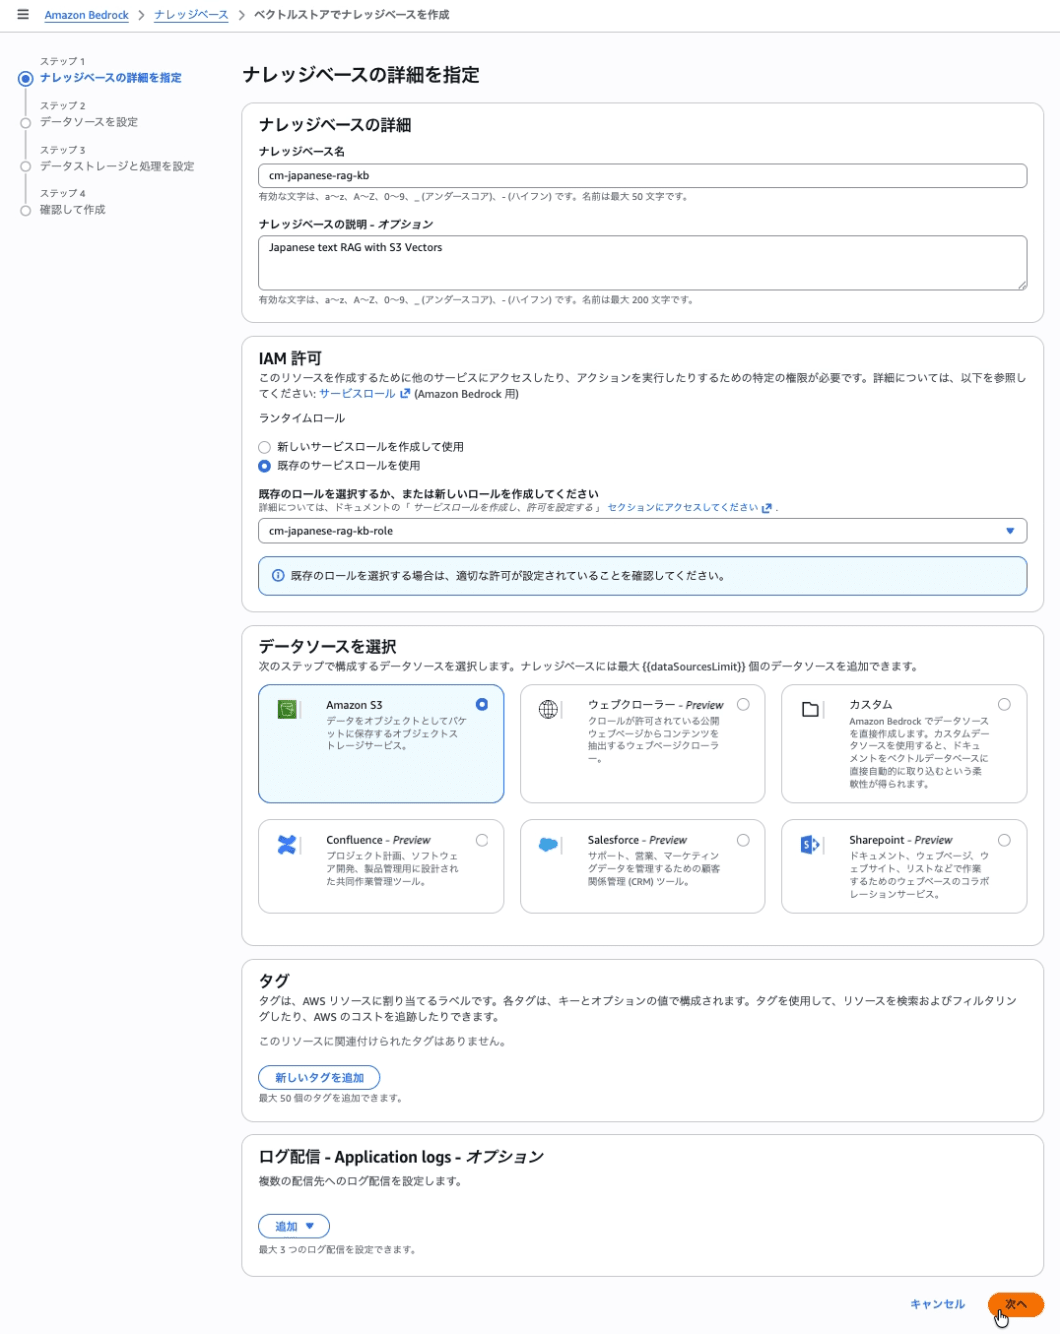
Task: Choose Salesforce Preview data source radio
Action: 743,840
